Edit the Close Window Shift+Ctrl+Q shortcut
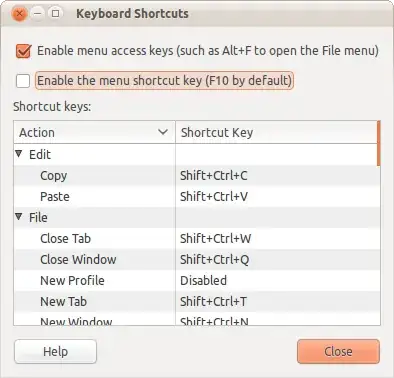The width and height of the screenshot is (394, 378). (215, 260)
